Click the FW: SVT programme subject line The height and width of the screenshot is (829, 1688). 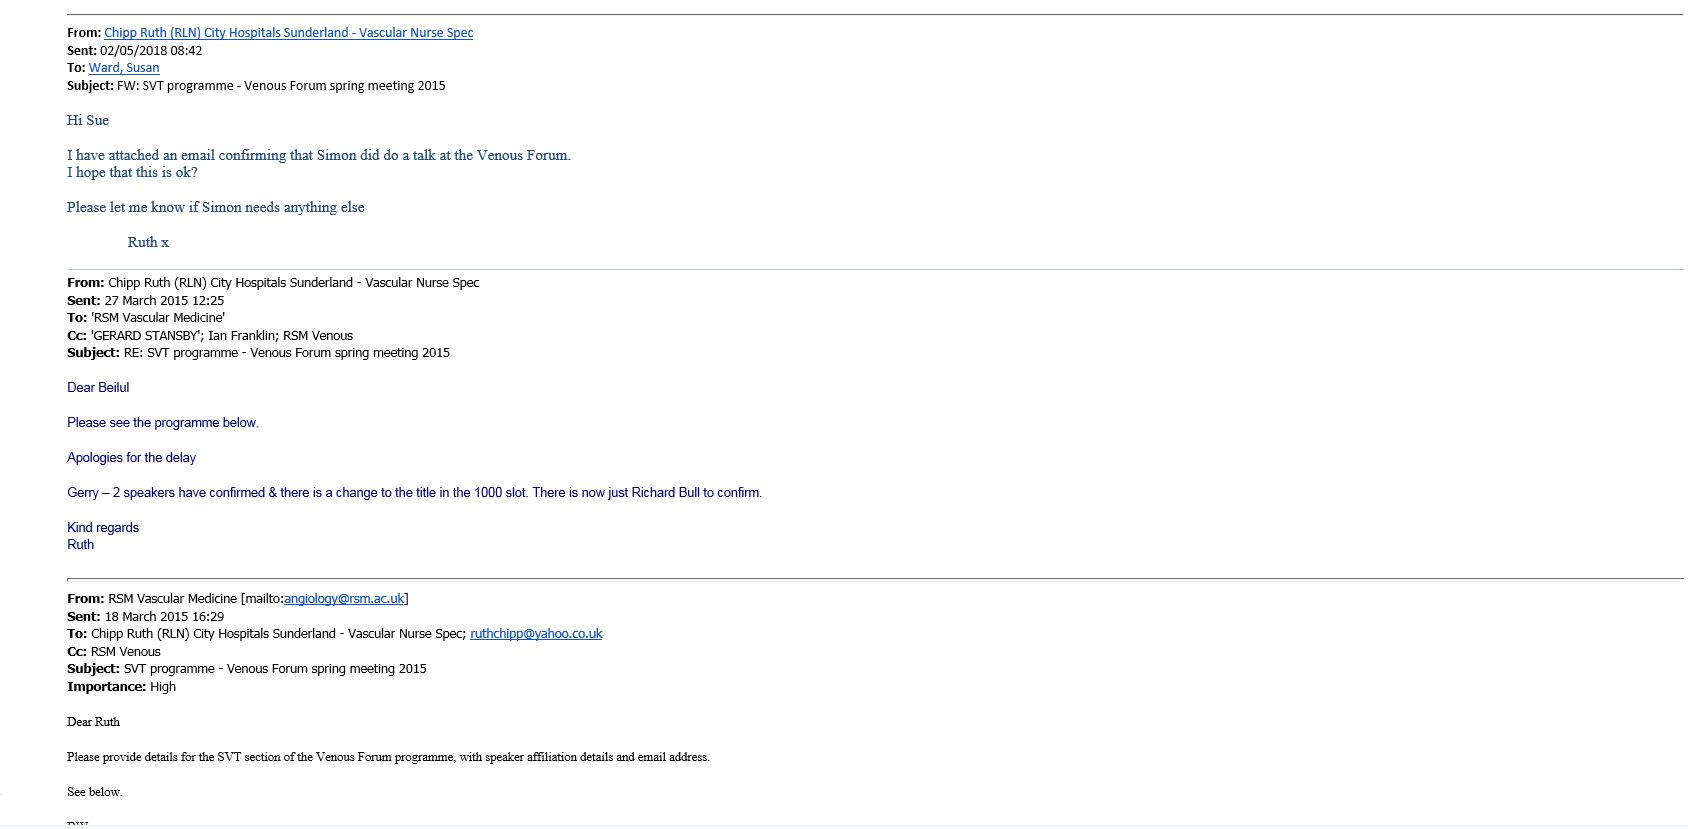click(x=281, y=86)
